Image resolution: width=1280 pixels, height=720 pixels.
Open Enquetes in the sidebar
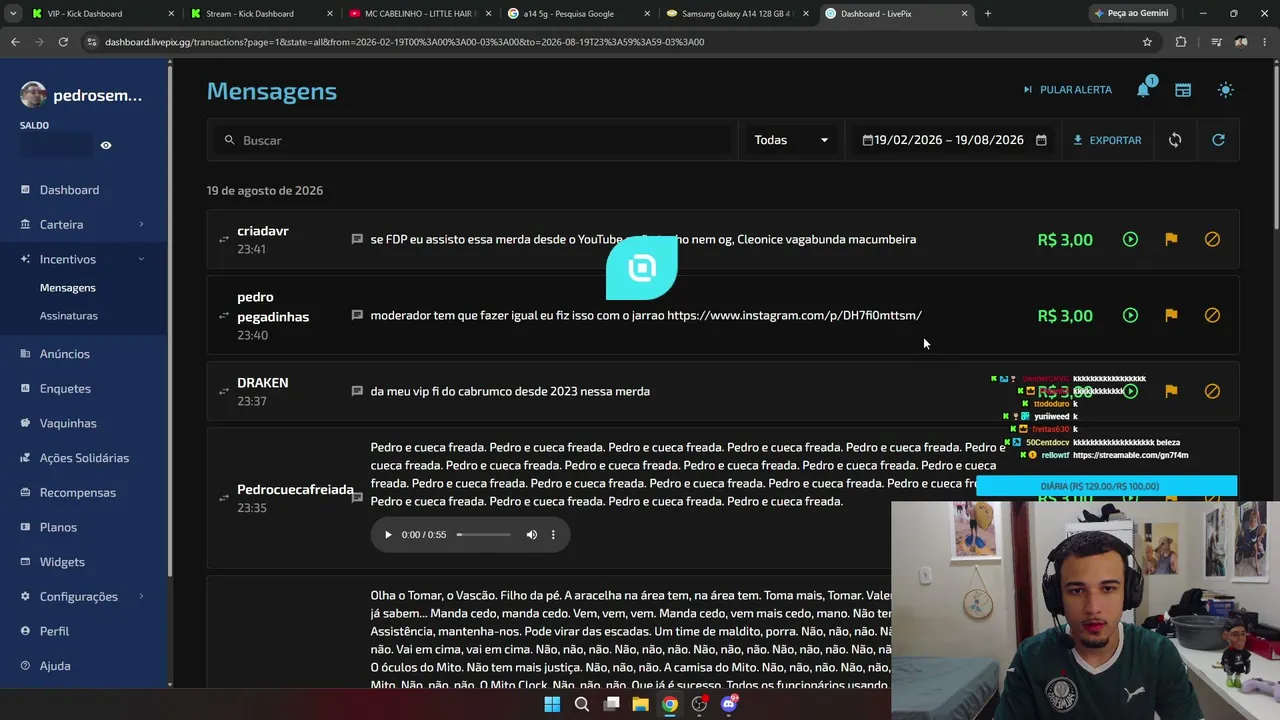tap(65, 389)
